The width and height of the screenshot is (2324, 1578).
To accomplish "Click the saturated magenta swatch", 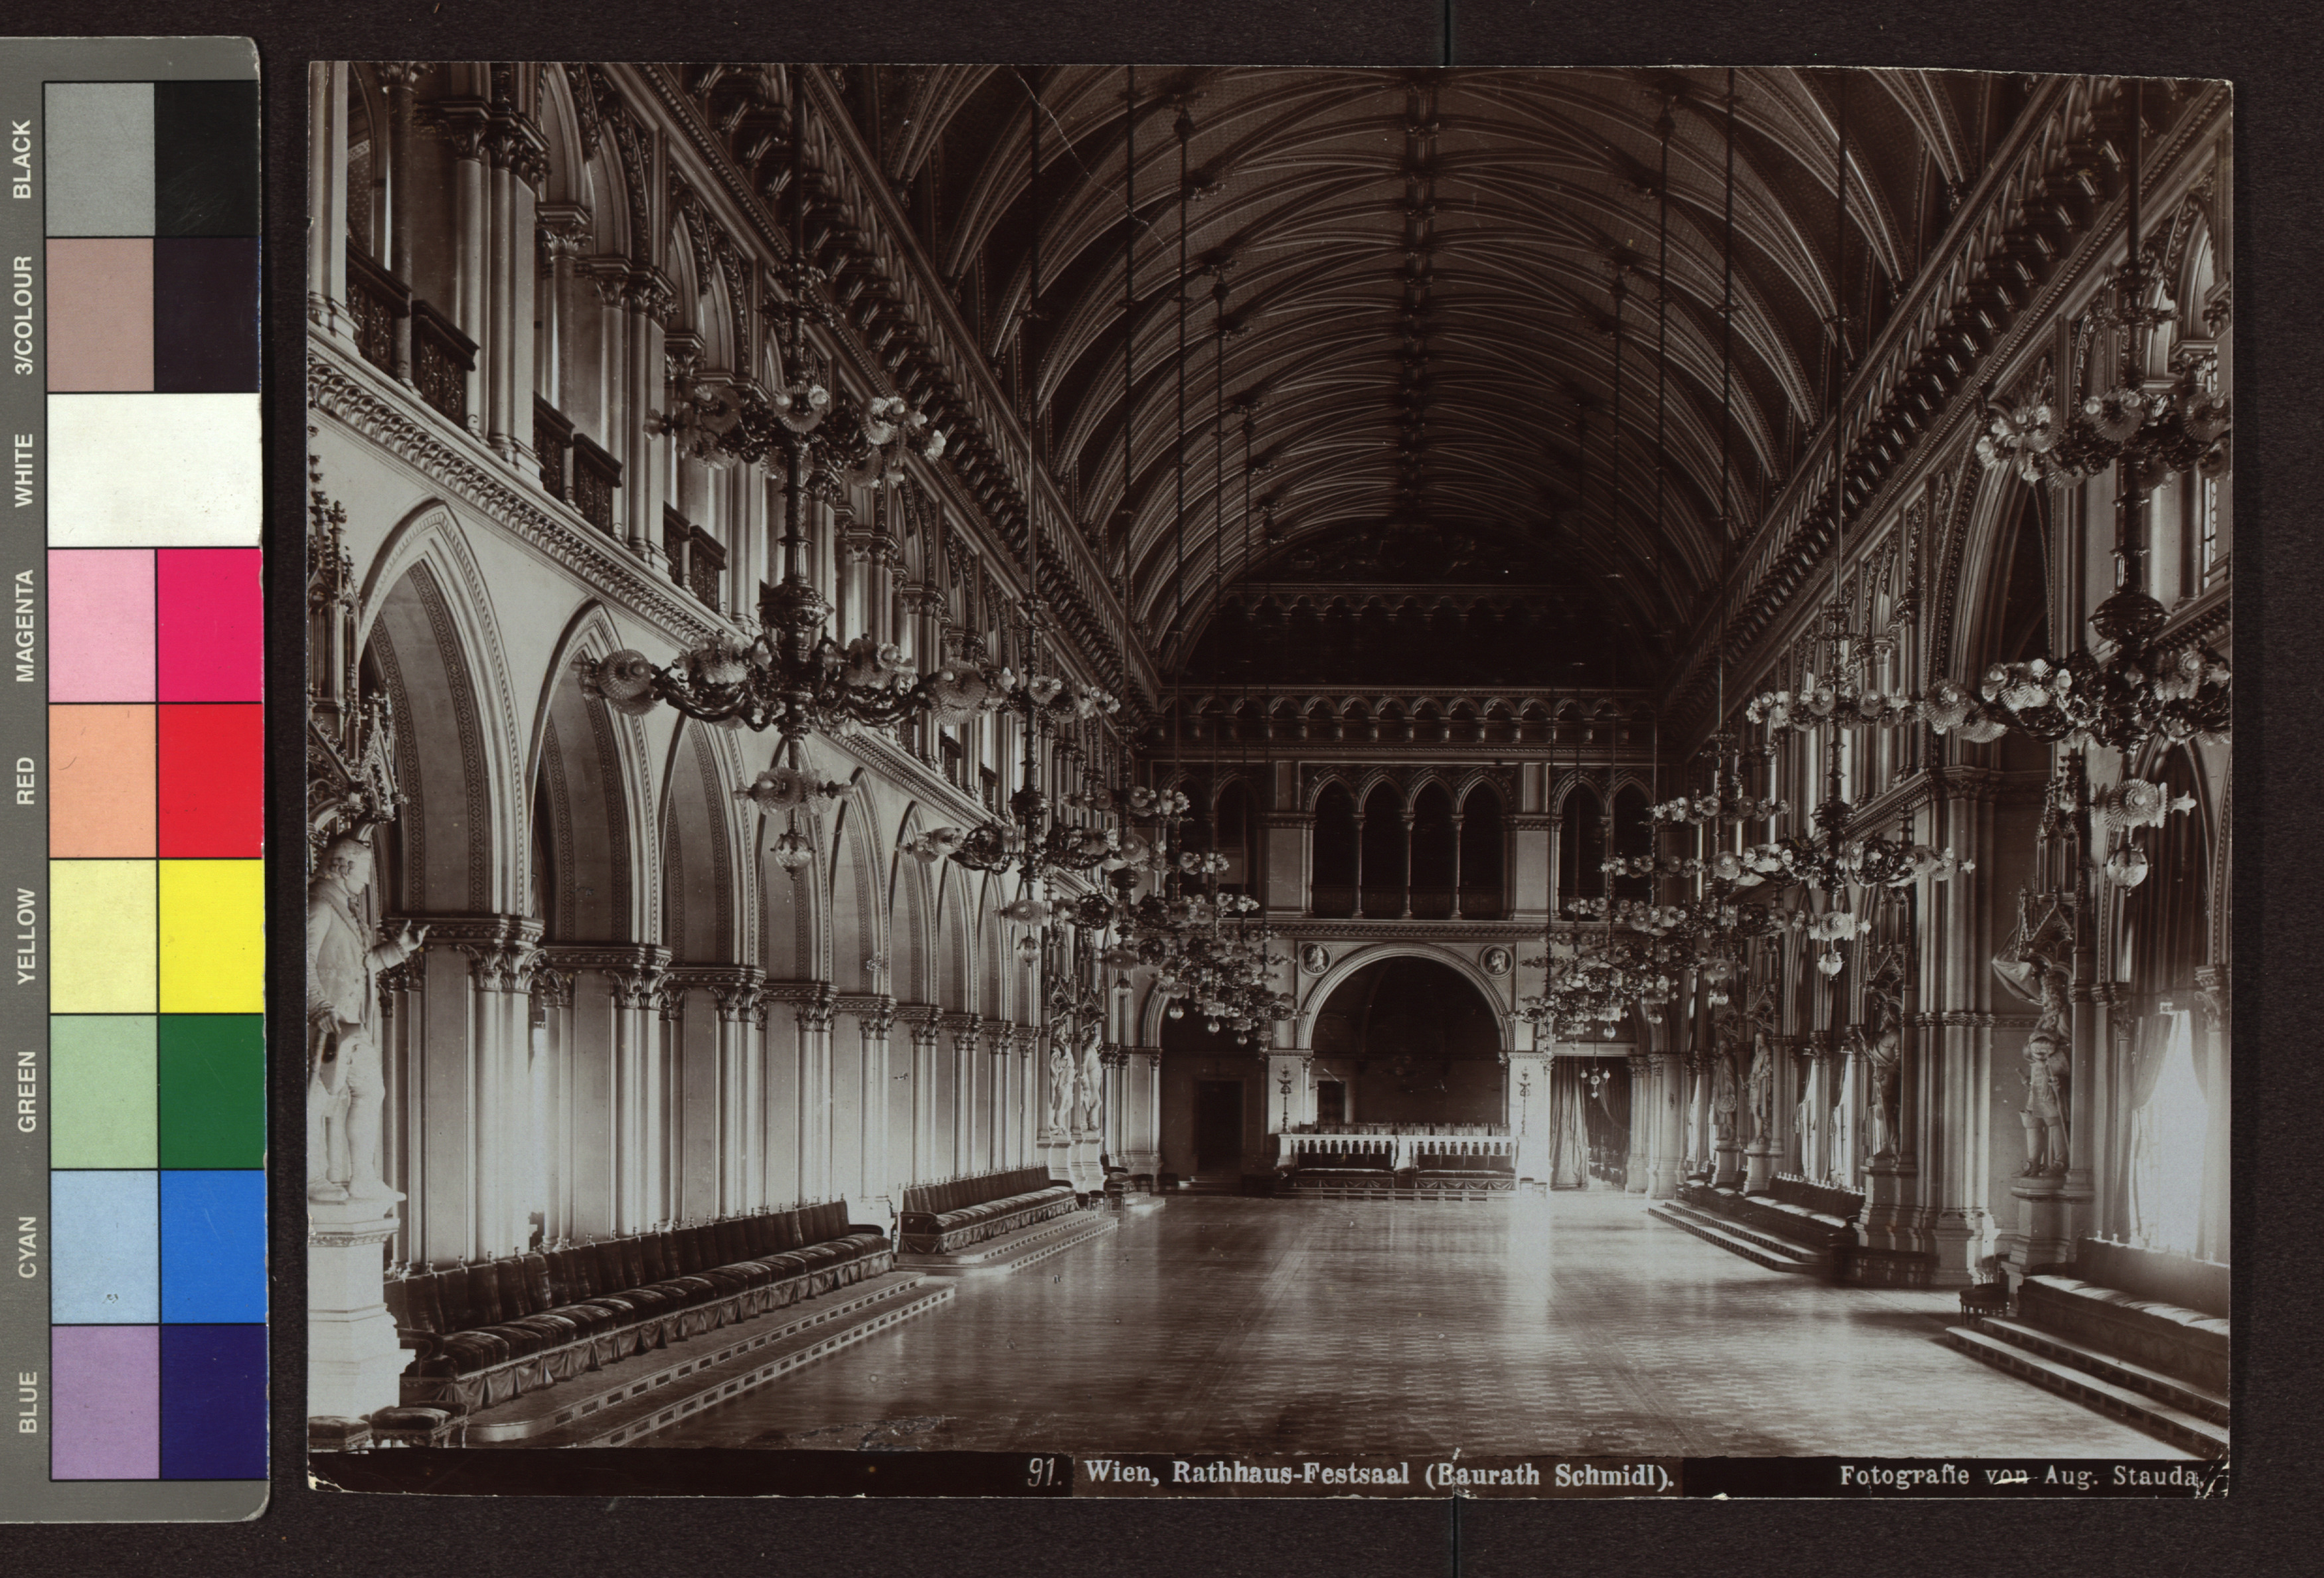I will click(x=209, y=625).
